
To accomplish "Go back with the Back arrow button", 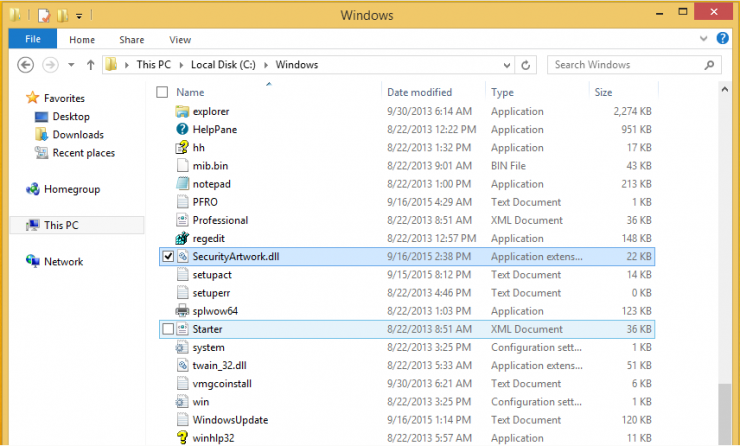I will coord(25,65).
